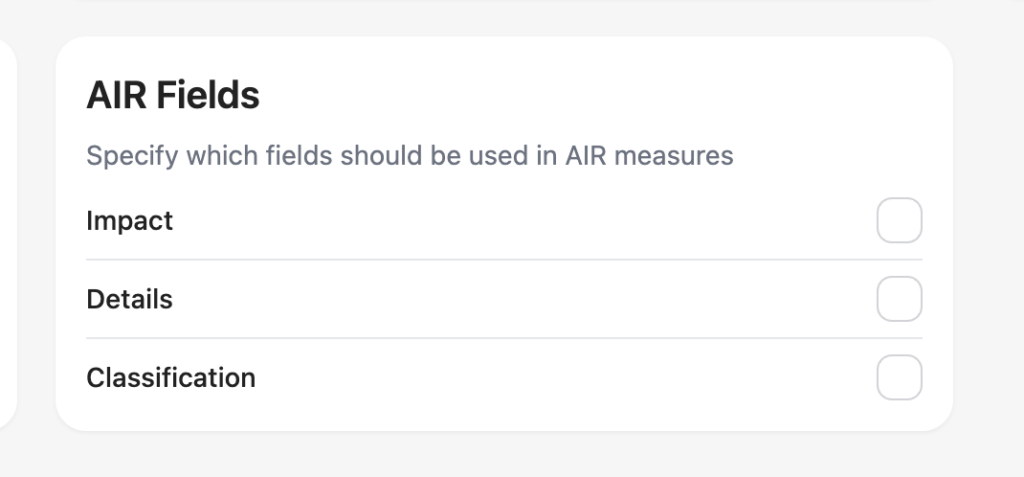Click the "Impact" field label
Viewport: 1024px width, 477px height.
click(130, 221)
